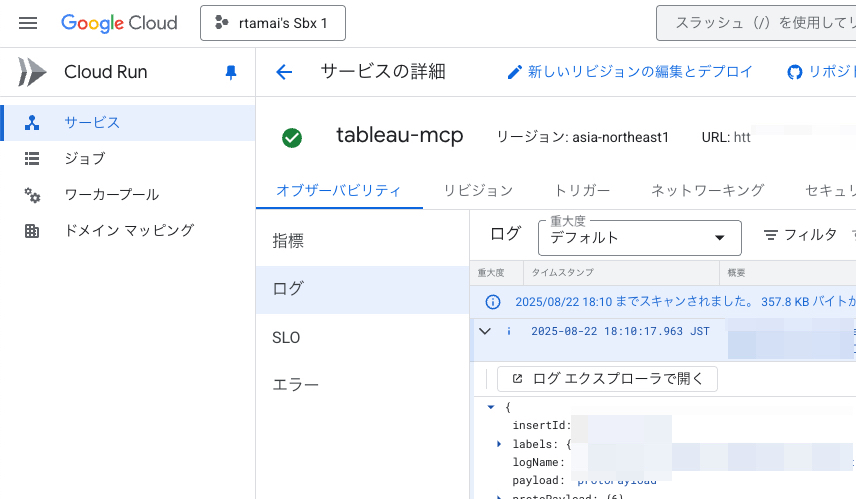Click the scan info circle icon
This screenshot has width=856, height=499.
(492, 302)
